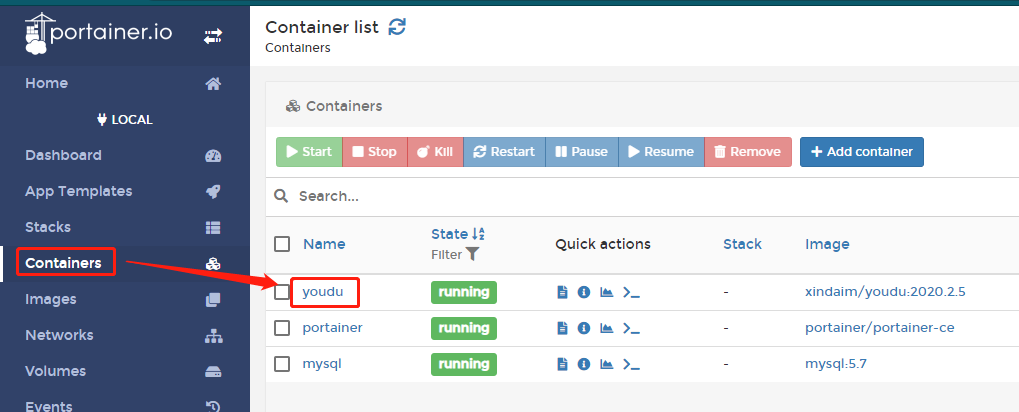Open console icon for youdu container
Image resolution: width=1019 pixels, height=412 pixels.
point(631,292)
